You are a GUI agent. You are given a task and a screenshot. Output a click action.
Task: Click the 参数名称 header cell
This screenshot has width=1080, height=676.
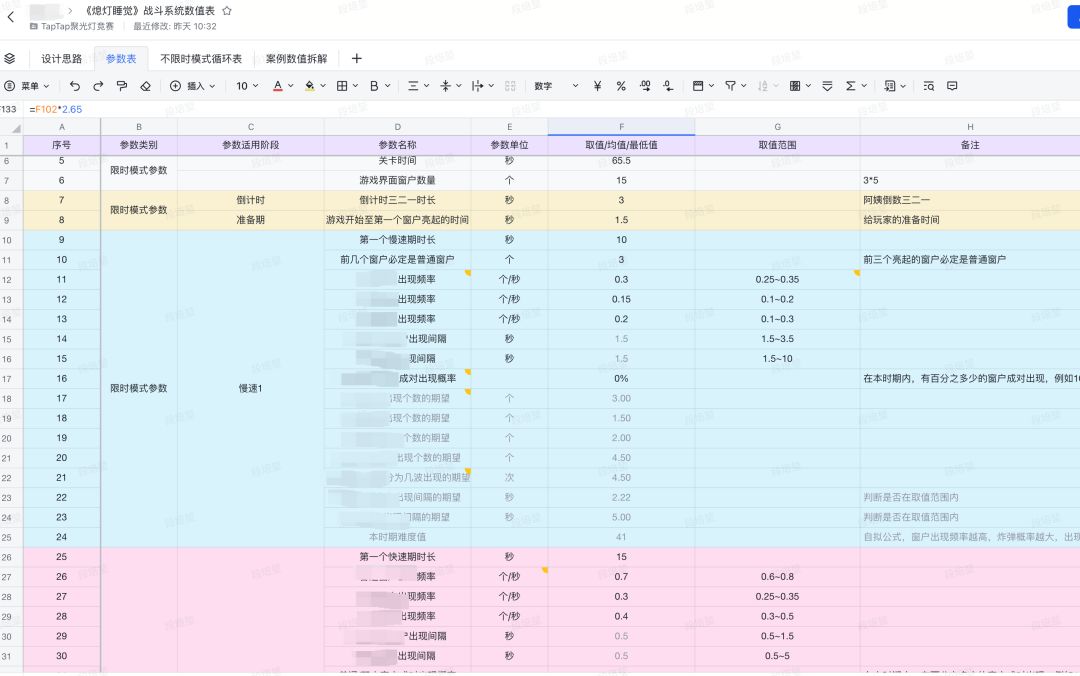[x=397, y=145]
